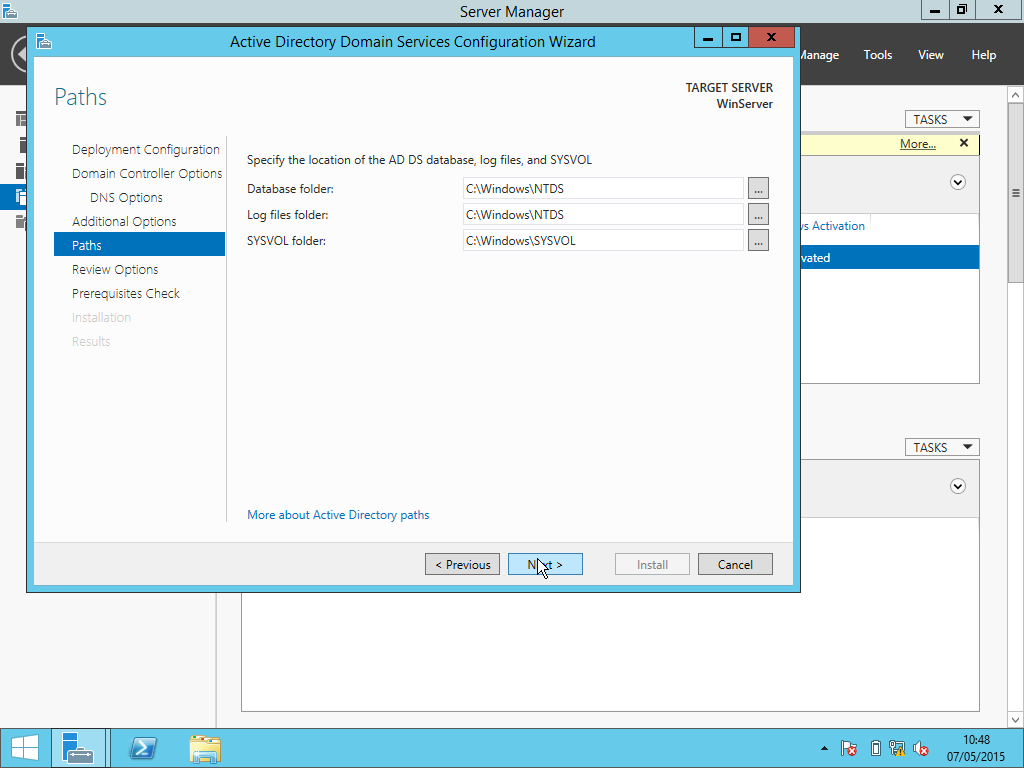Click Server Manager scrollbar down arrow
The height and width of the screenshot is (768, 1024).
(1016, 720)
